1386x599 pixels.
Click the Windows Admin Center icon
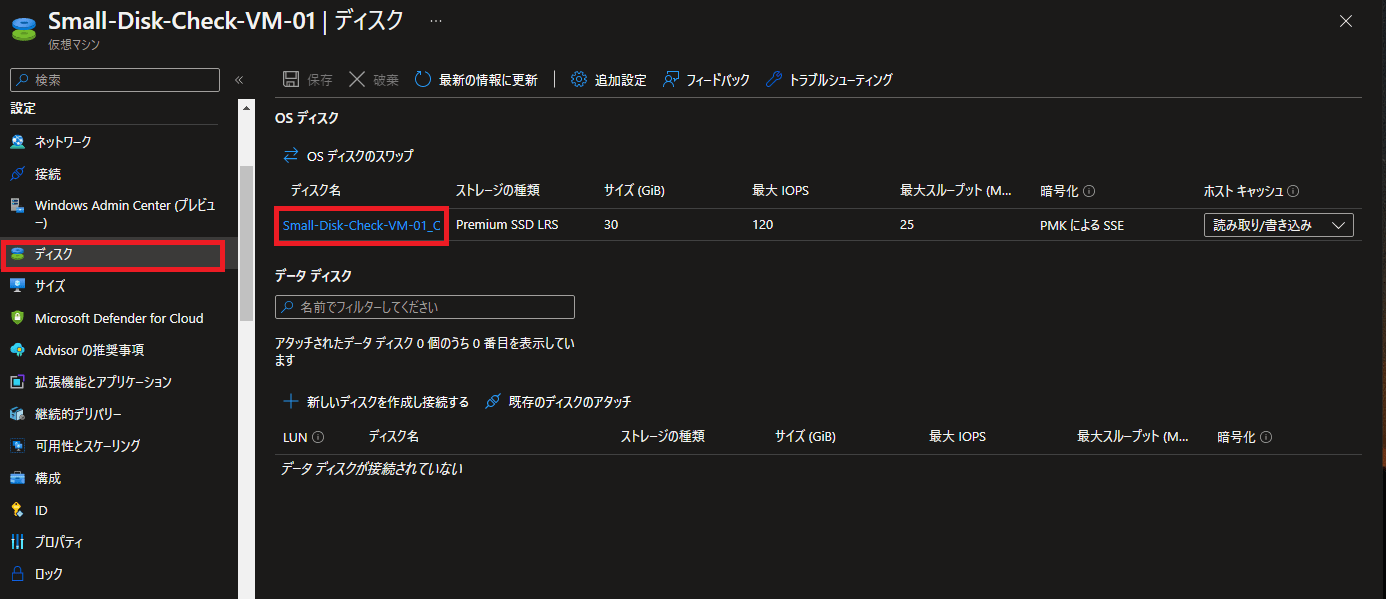pos(17,206)
